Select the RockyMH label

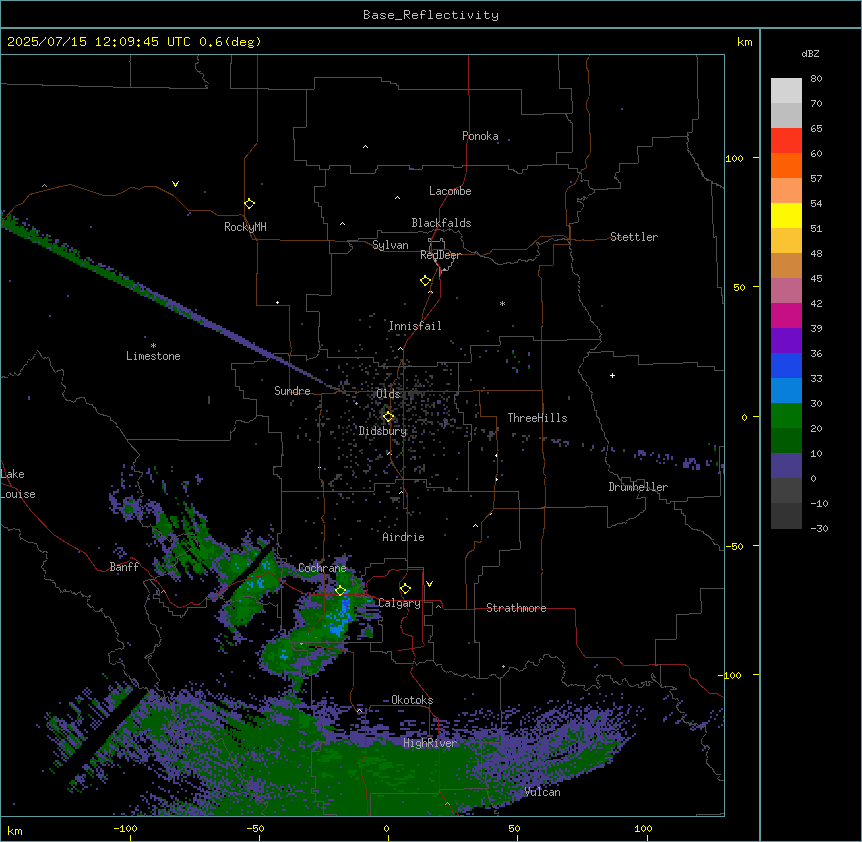[245, 227]
